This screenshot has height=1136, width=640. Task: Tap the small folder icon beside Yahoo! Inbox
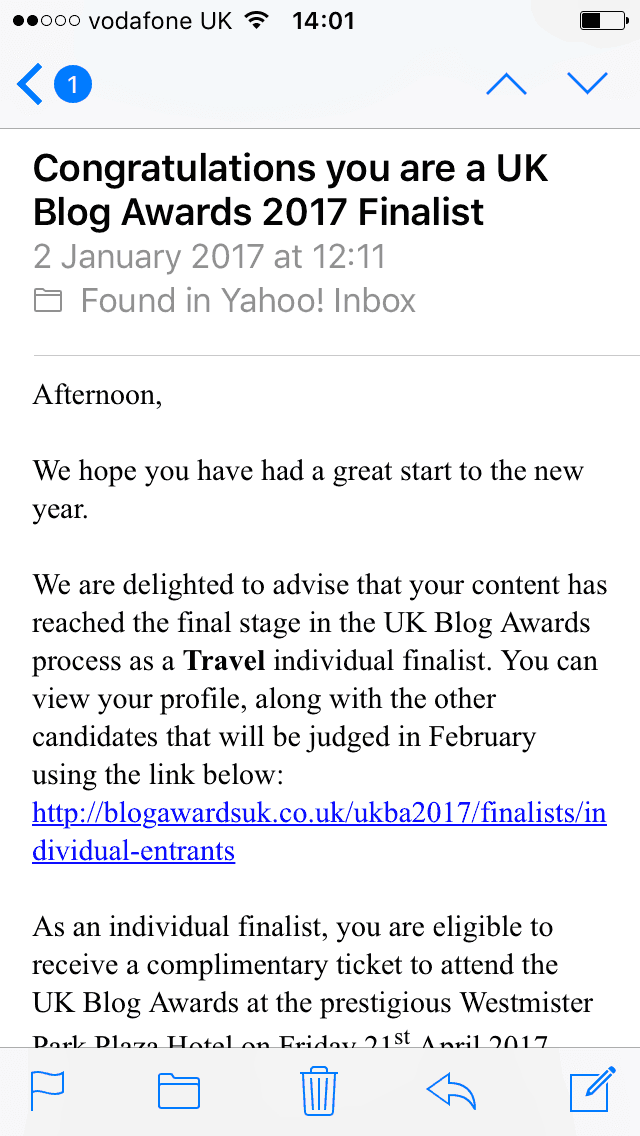48,301
